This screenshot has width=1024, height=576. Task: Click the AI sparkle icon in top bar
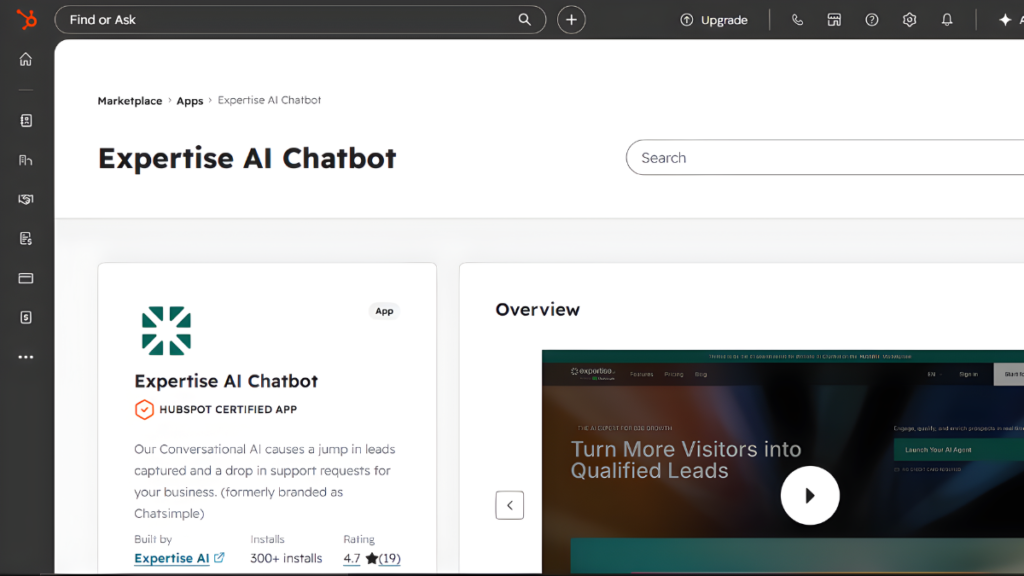tap(1005, 20)
